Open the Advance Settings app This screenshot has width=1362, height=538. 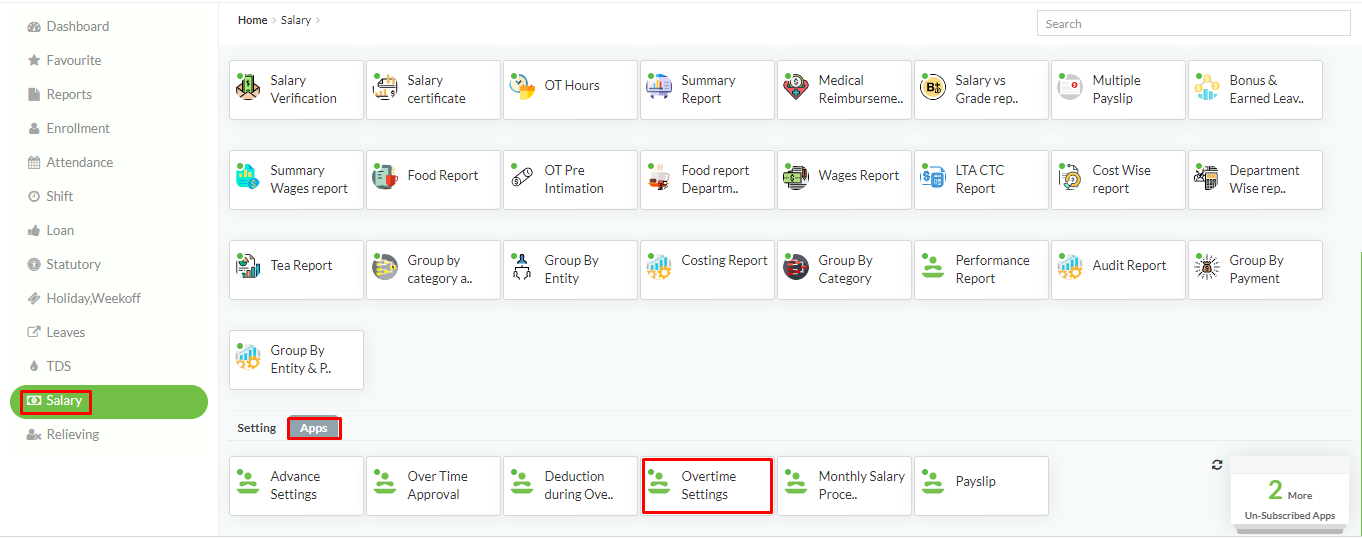click(x=296, y=486)
